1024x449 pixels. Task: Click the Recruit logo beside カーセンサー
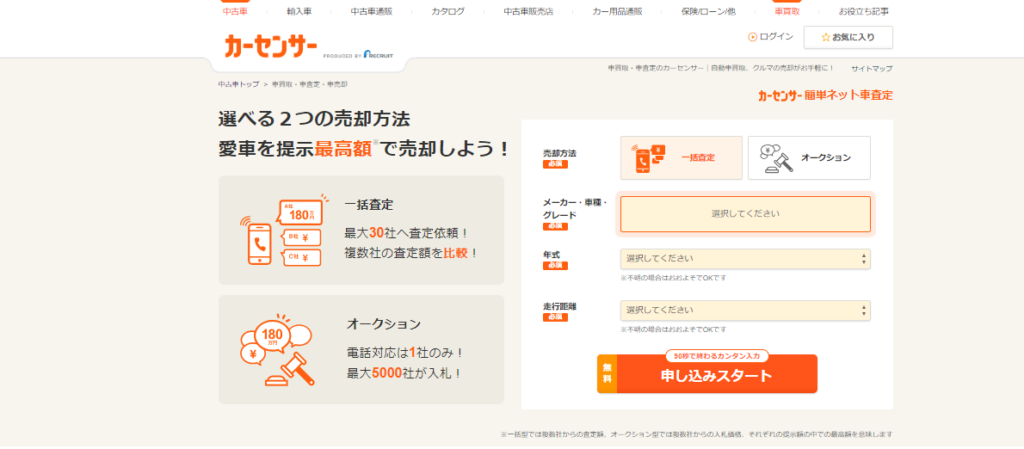(x=379, y=55)
